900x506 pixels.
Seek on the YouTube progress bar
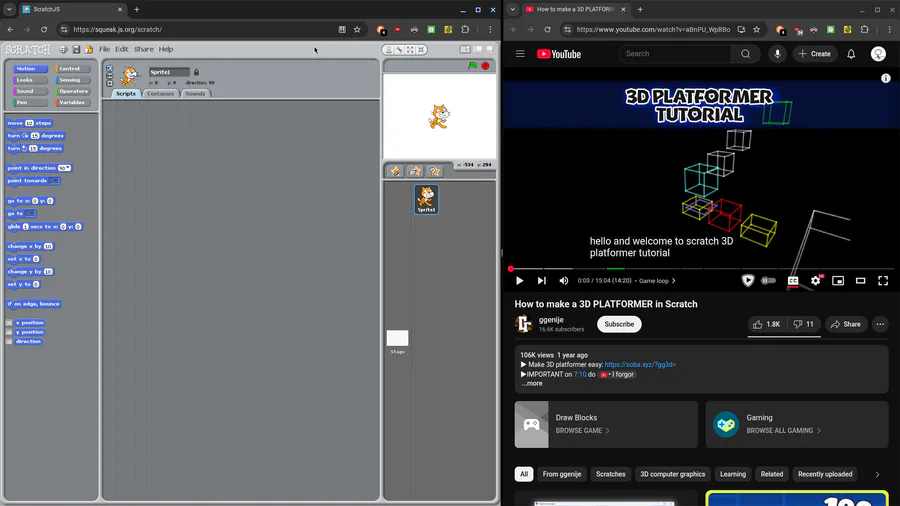pos(701,268)
